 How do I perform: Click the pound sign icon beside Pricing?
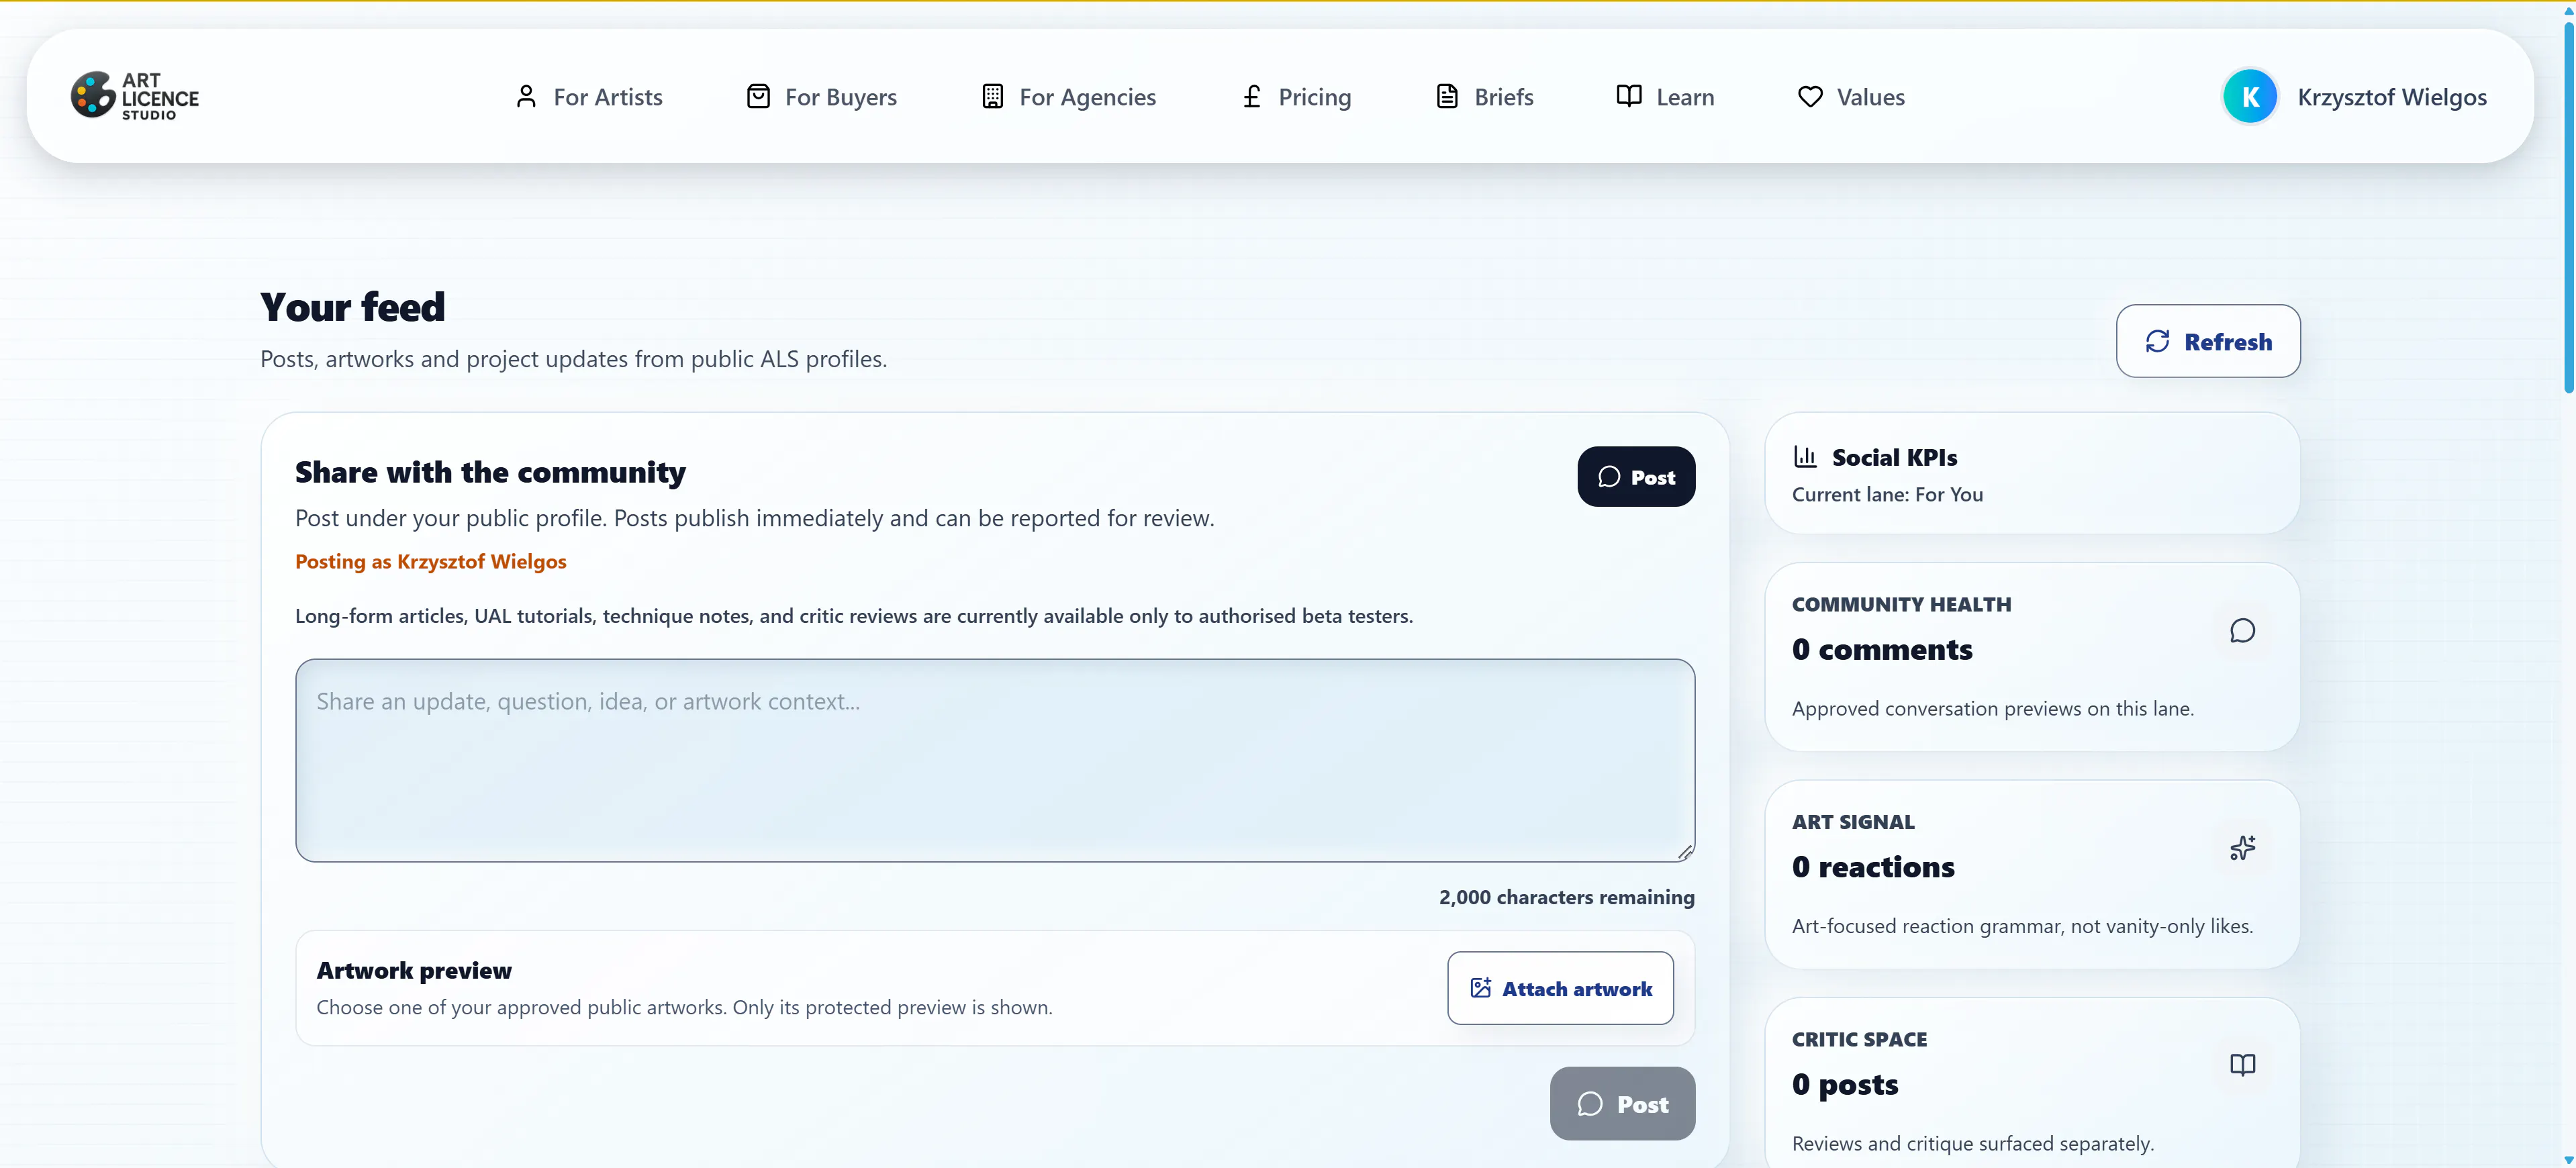1251,96
